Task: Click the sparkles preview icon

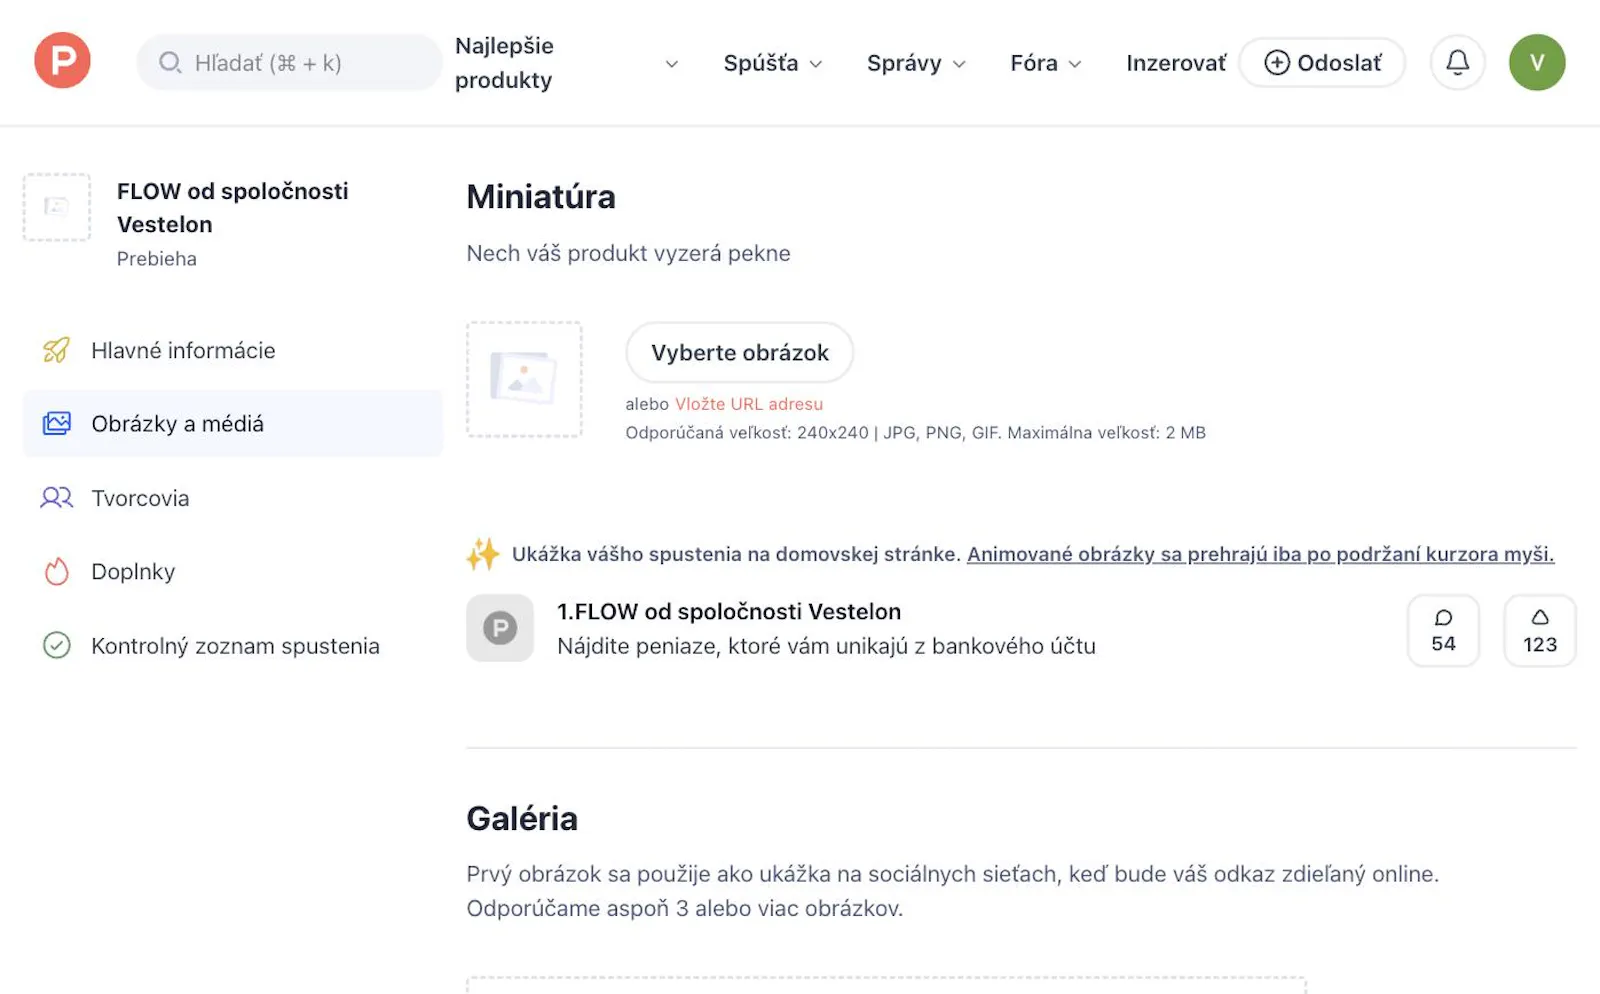Action: [x=483, y=554]
